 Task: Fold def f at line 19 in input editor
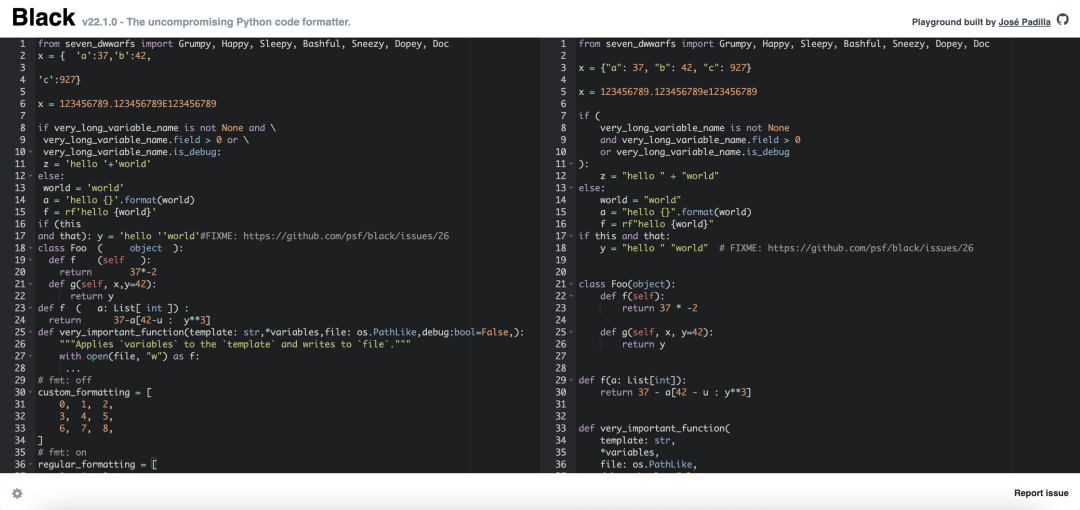click(30, 260)
